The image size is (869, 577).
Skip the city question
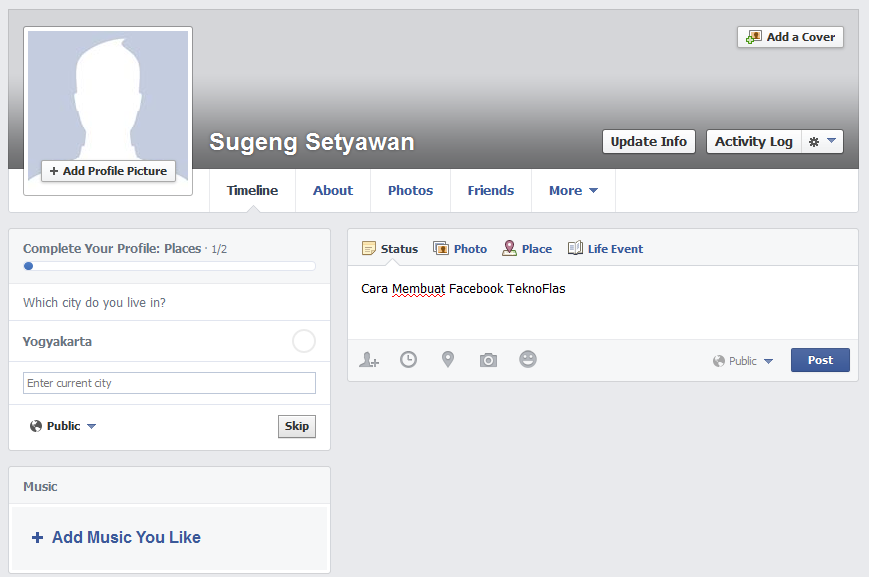tap(297, 426)
